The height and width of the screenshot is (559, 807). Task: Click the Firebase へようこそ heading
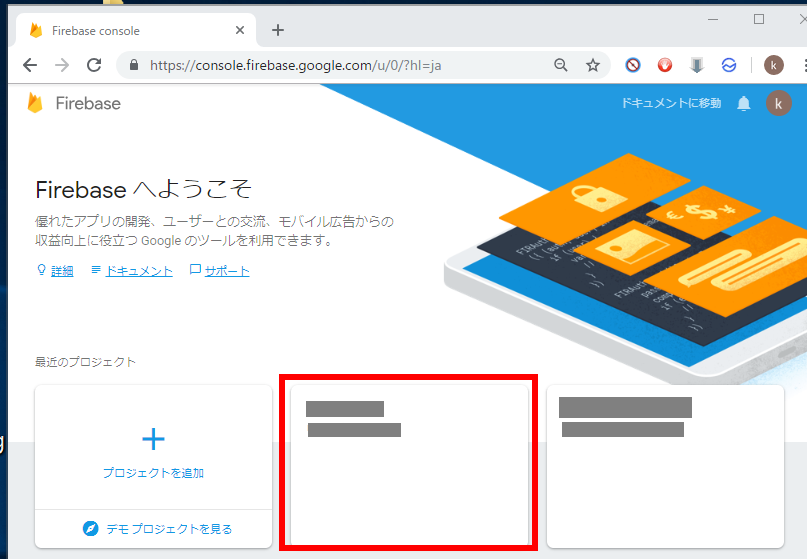(x=144, y=189)
